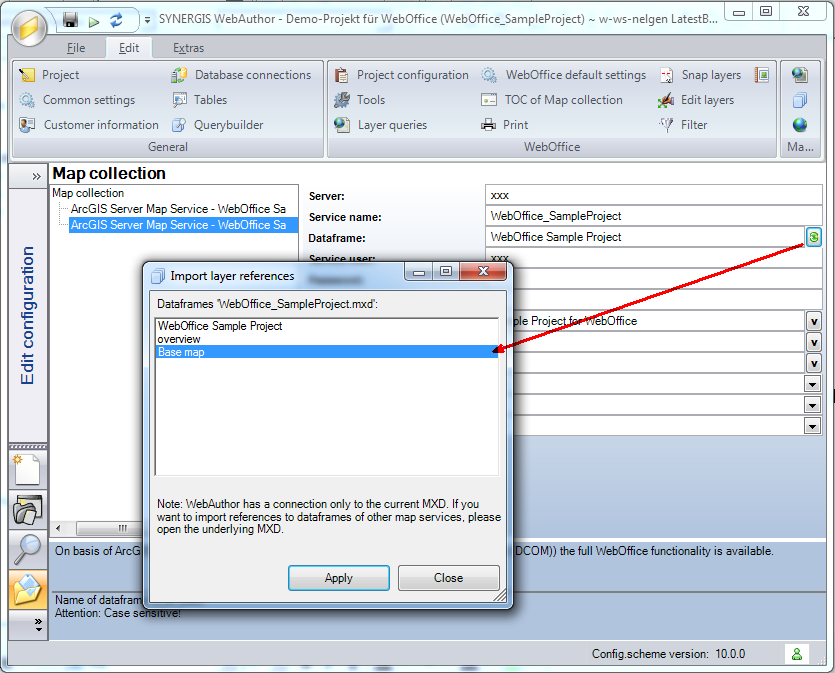Open the File menu
The image size is (835, 673).
pos(76,47)
